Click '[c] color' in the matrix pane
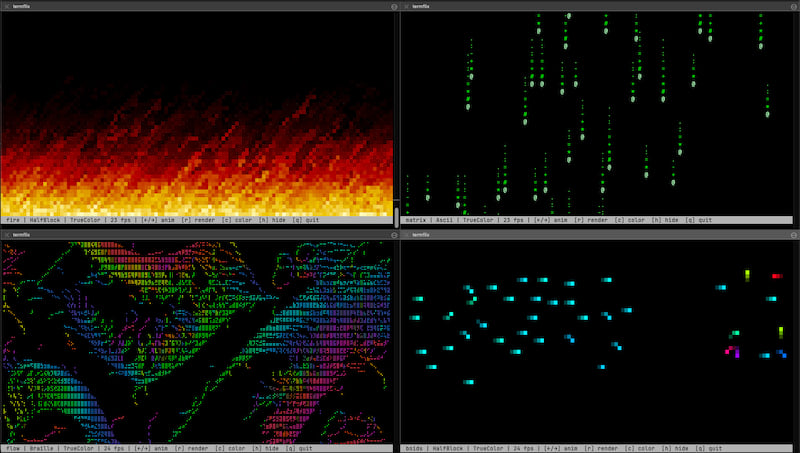 coord(630,220)
